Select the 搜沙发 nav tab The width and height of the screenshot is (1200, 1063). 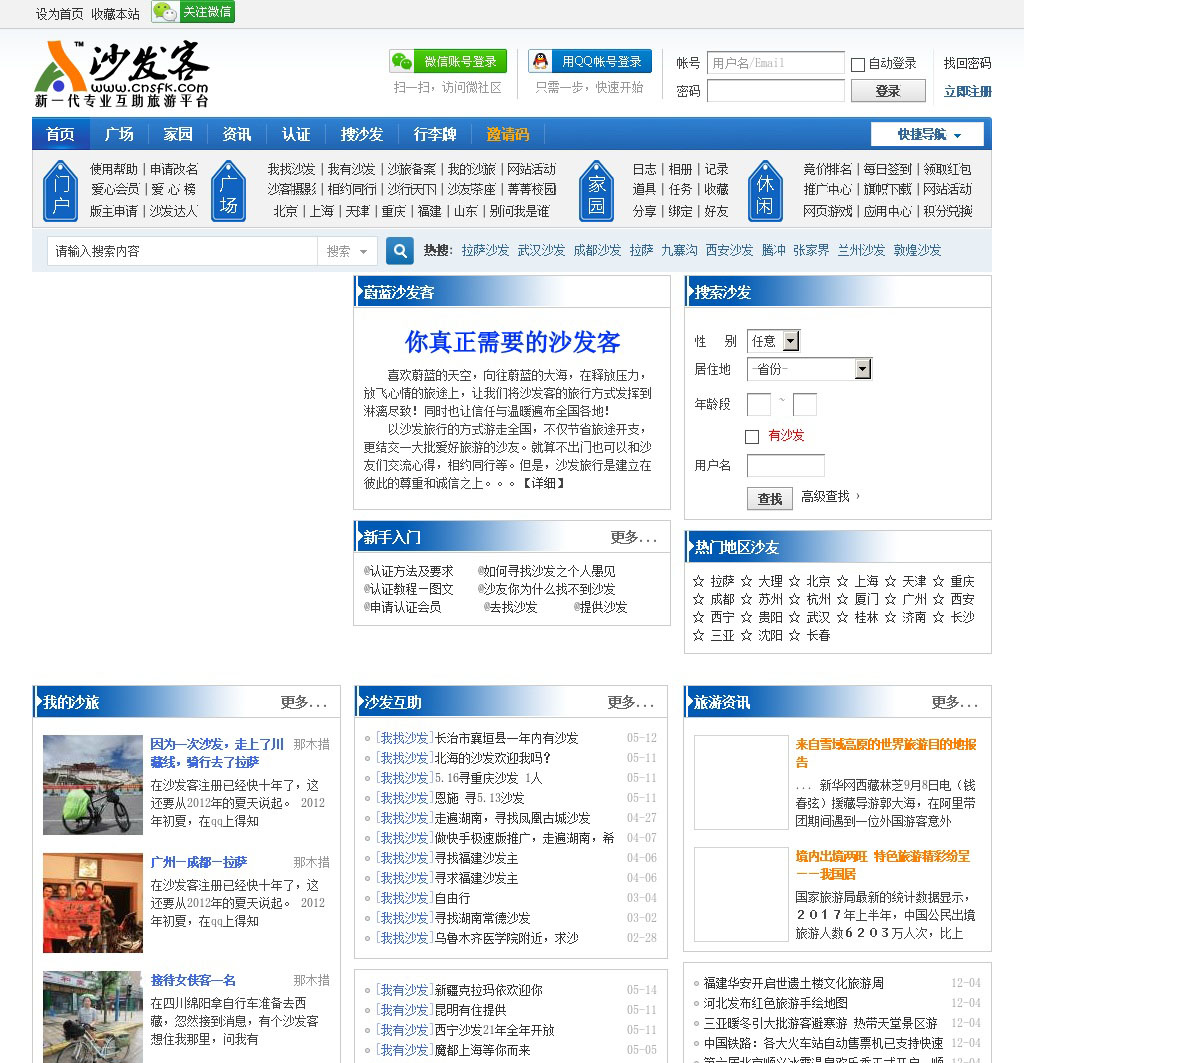pyautogui.click(x=362, y=134)
